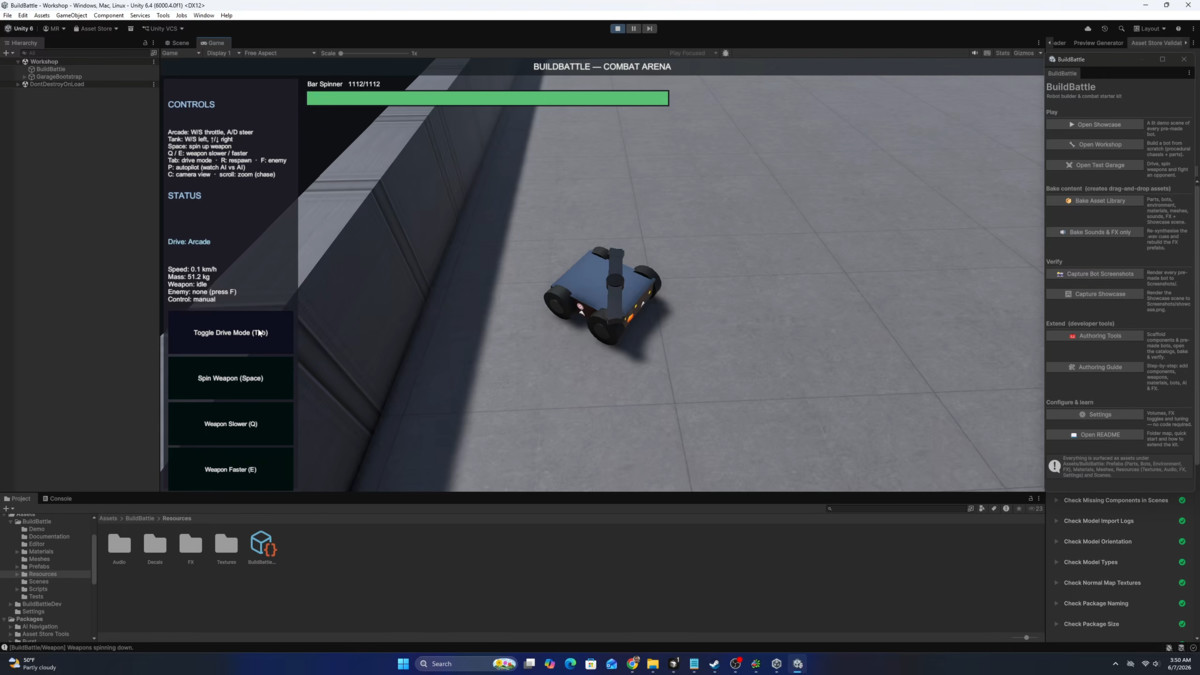
Task: Advance one frame with Step button
Action: [x=649, y=29]
